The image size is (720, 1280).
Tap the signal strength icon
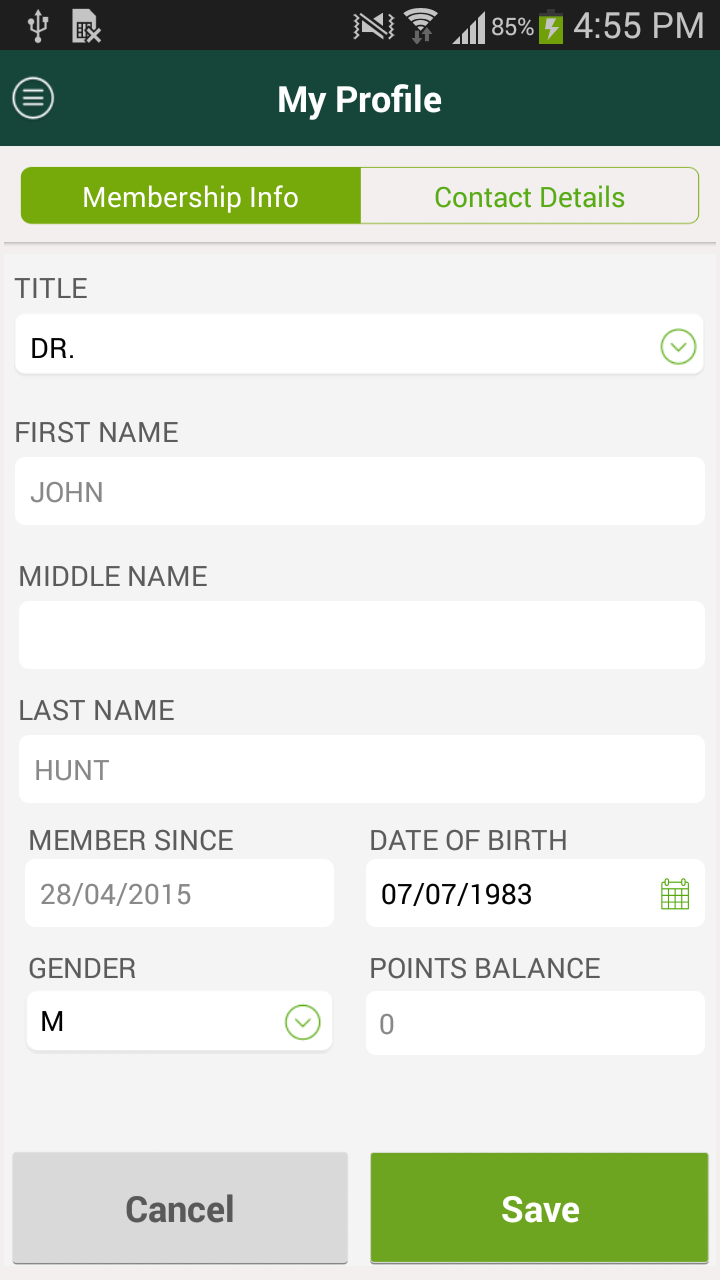[469, 29]
